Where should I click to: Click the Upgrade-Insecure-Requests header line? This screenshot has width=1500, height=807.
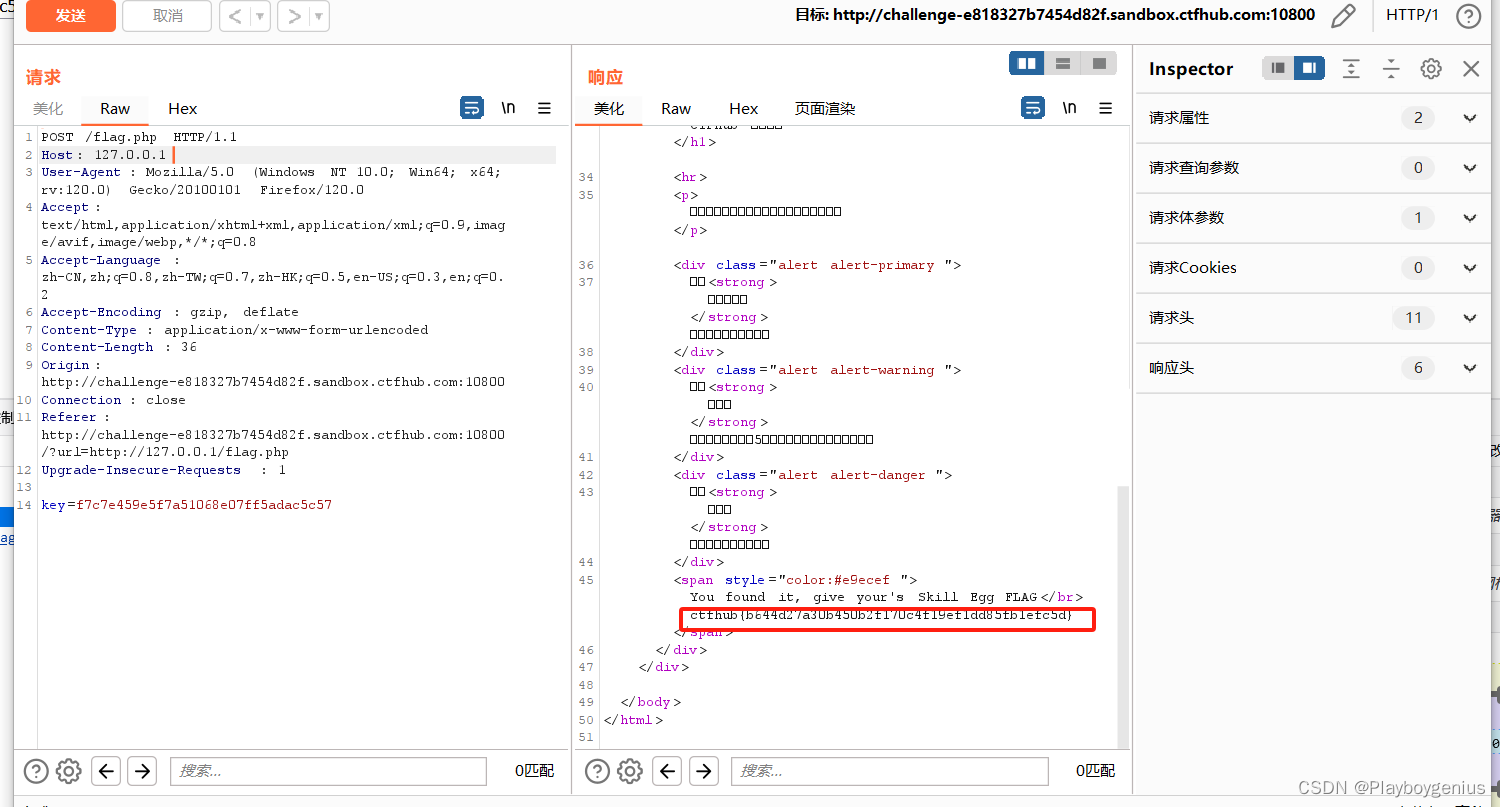coord(163,470)
